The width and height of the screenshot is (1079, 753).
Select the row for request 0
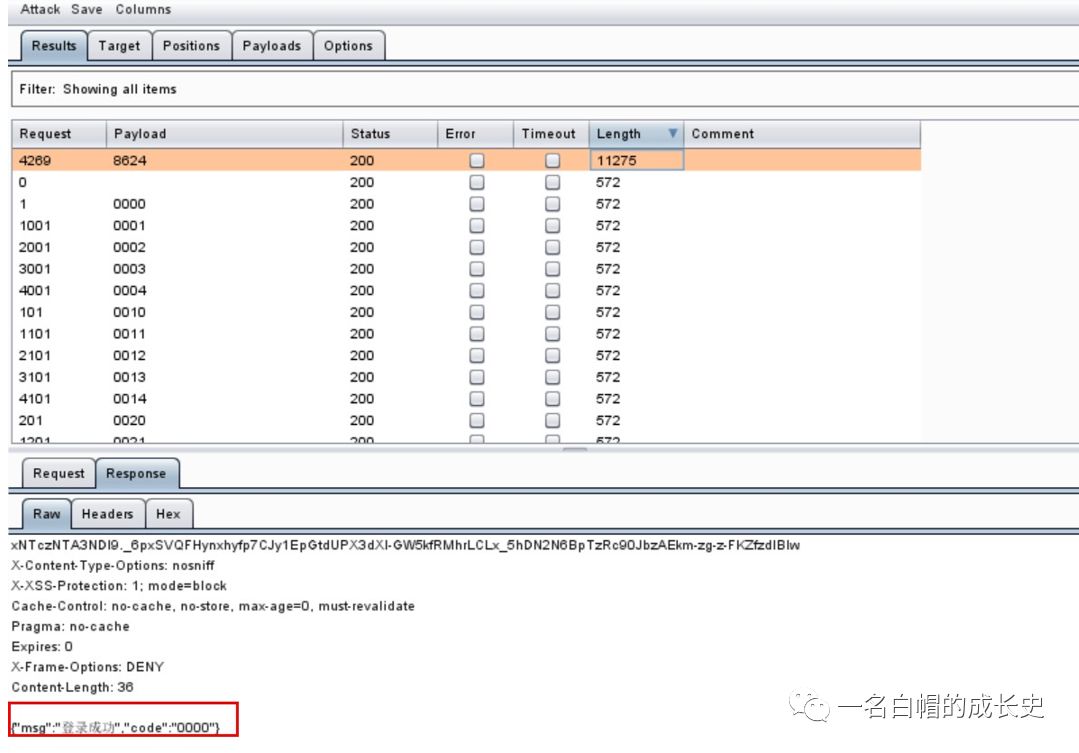[x=466, y=182]
